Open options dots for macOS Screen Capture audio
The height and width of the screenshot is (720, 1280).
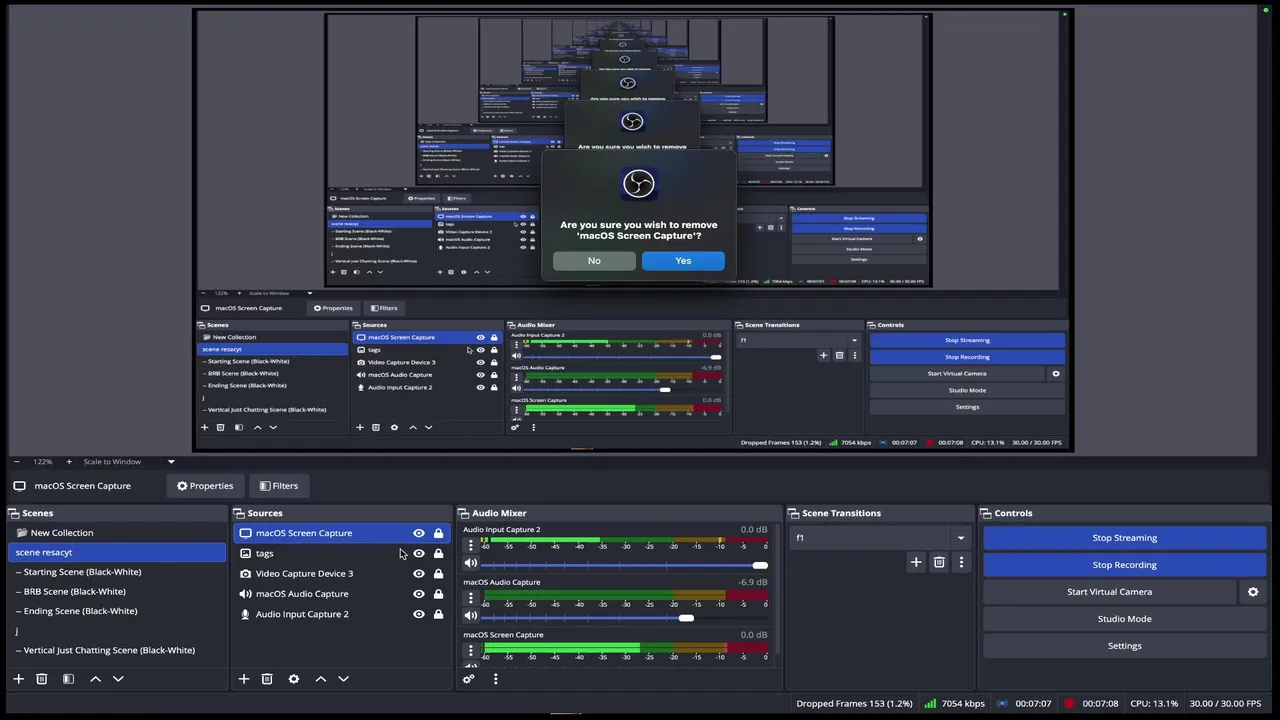[470, 651]
